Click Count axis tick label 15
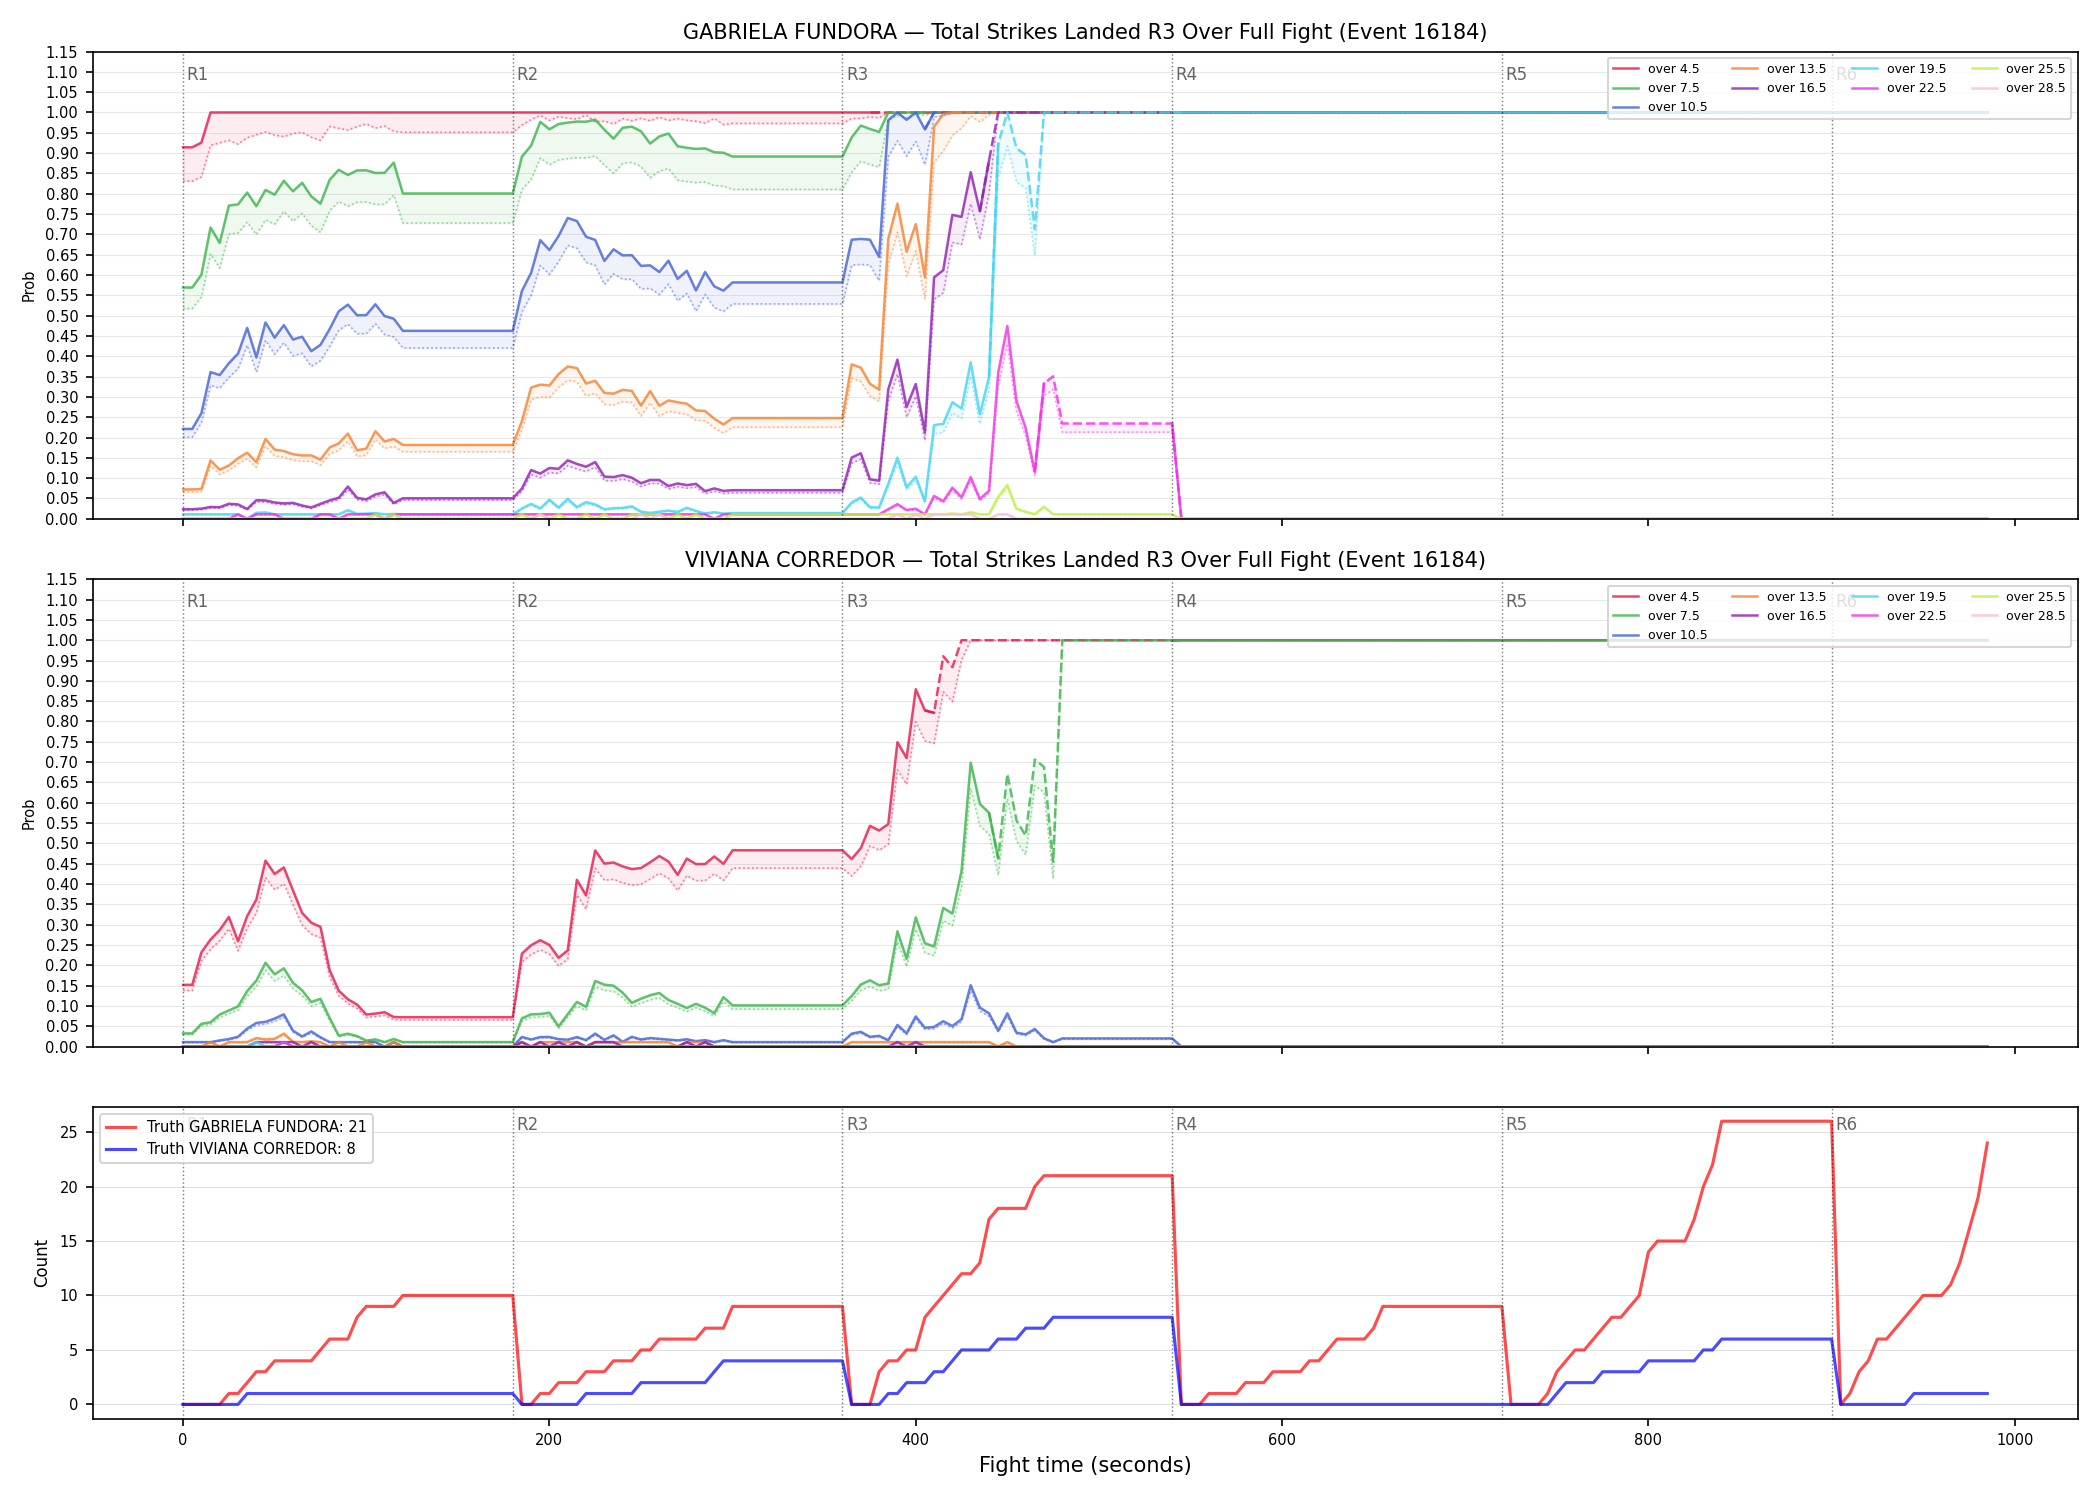This screenshot has width=2100, height=1500. (69, 1241)
